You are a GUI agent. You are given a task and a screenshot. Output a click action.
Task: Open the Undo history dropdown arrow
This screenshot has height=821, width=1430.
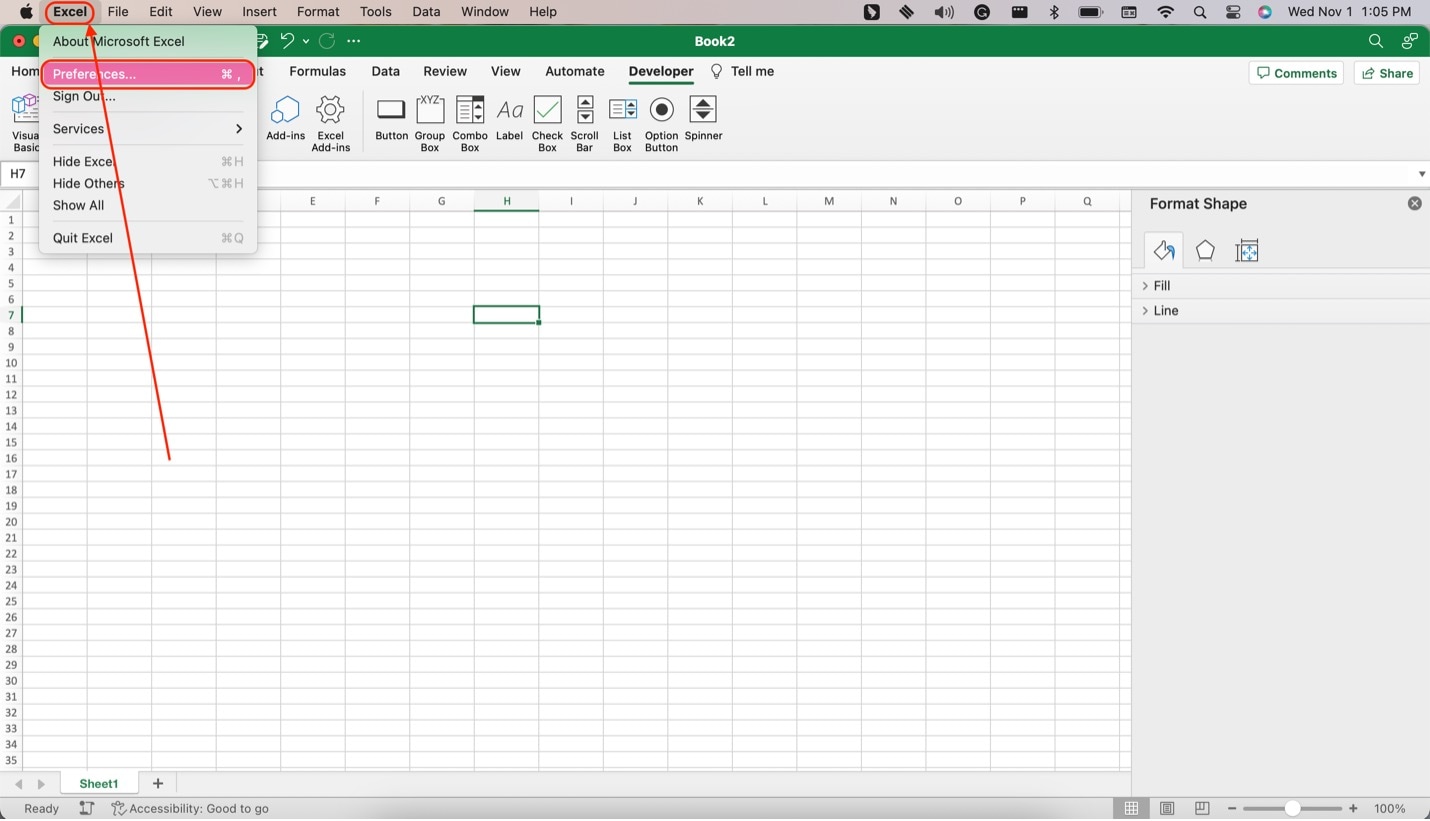coord(306,41)
